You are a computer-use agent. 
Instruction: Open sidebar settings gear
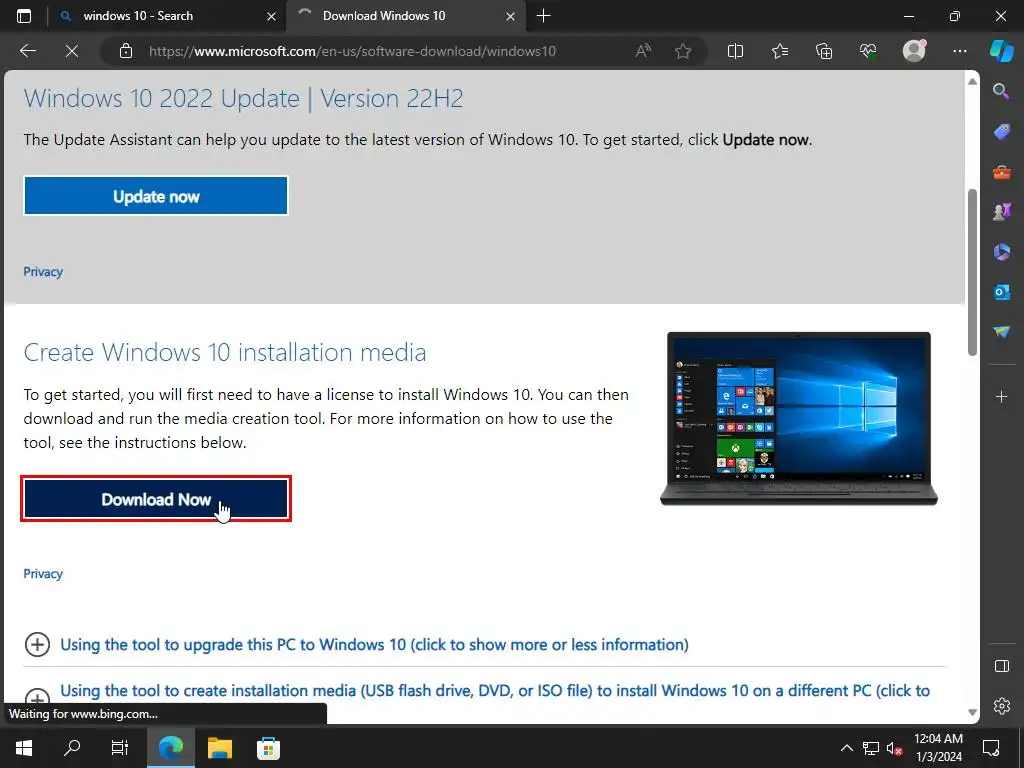pos(1002,706)
